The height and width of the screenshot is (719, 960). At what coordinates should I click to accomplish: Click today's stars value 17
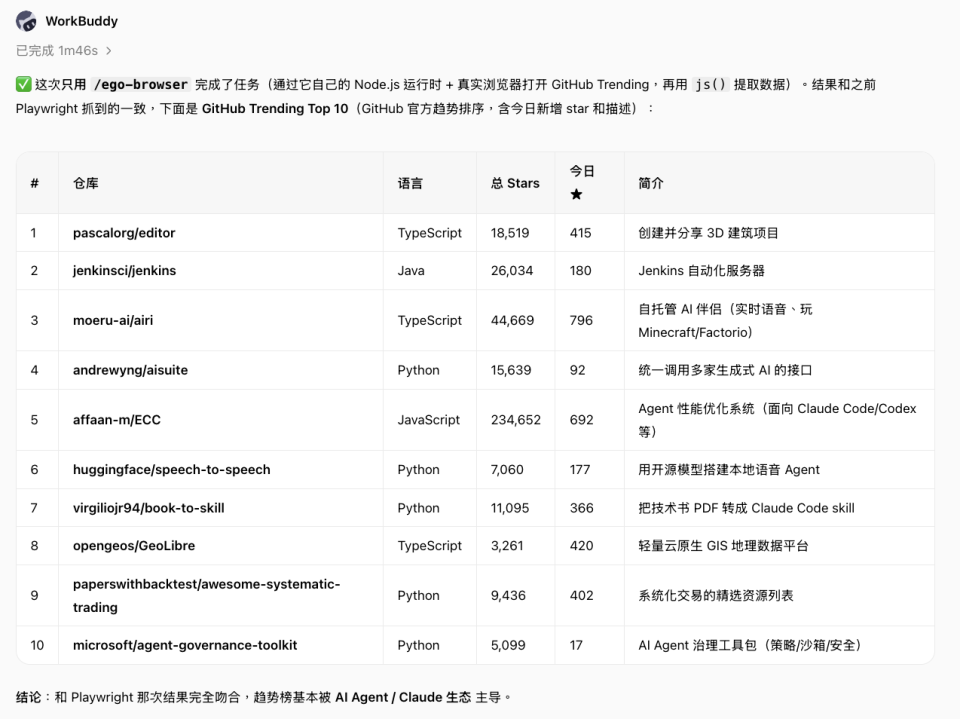coord(576,645)
